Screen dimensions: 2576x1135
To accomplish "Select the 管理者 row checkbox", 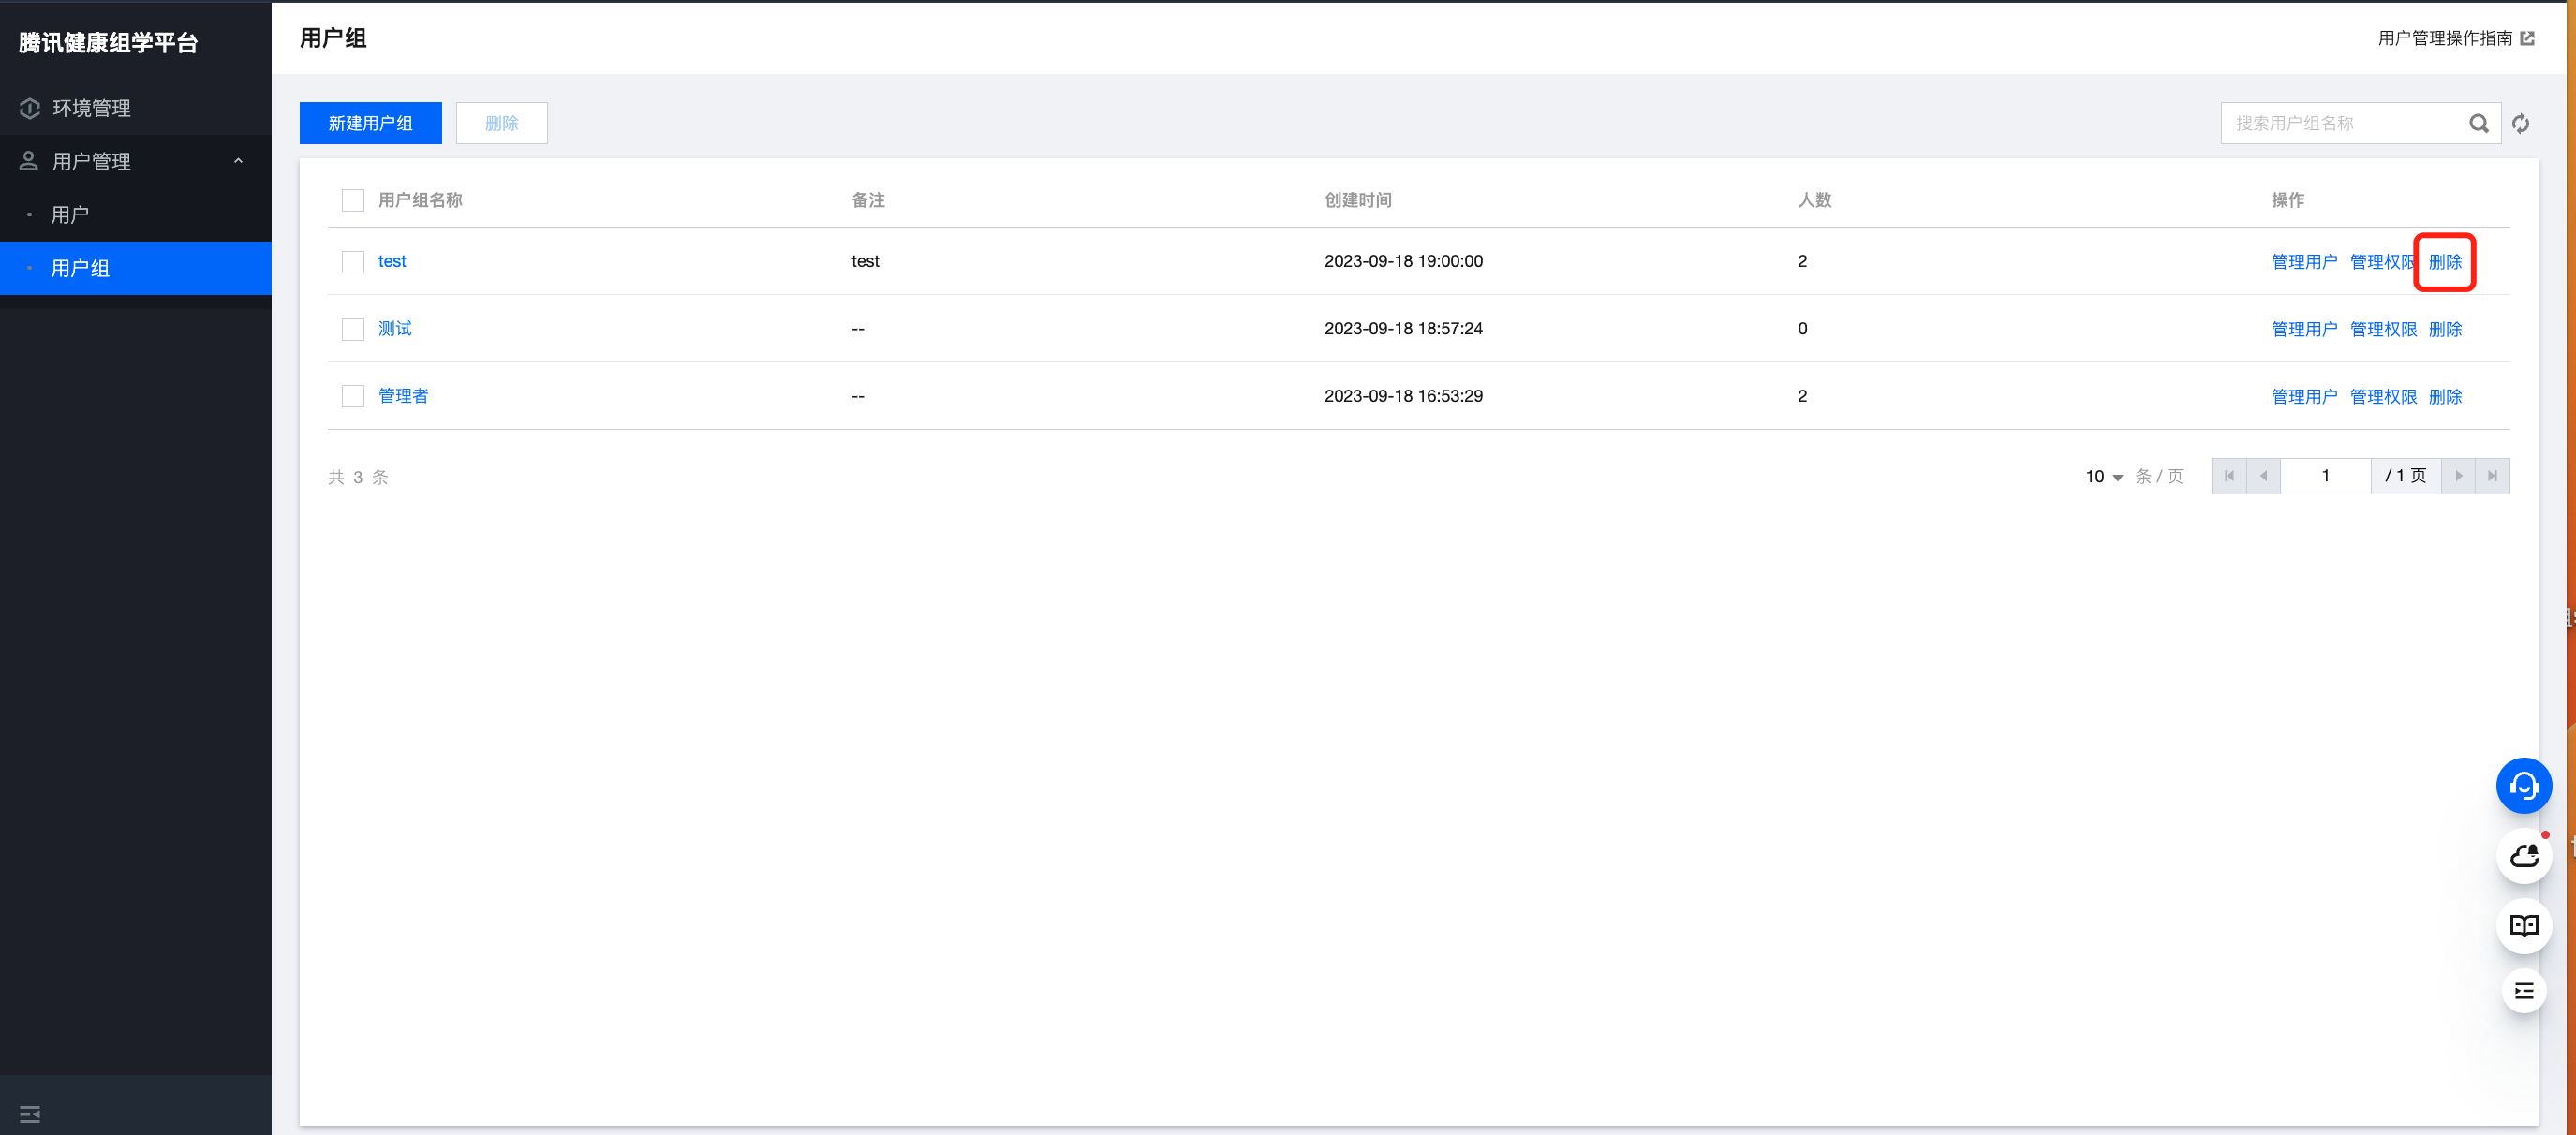I will (x=353, y=396).
